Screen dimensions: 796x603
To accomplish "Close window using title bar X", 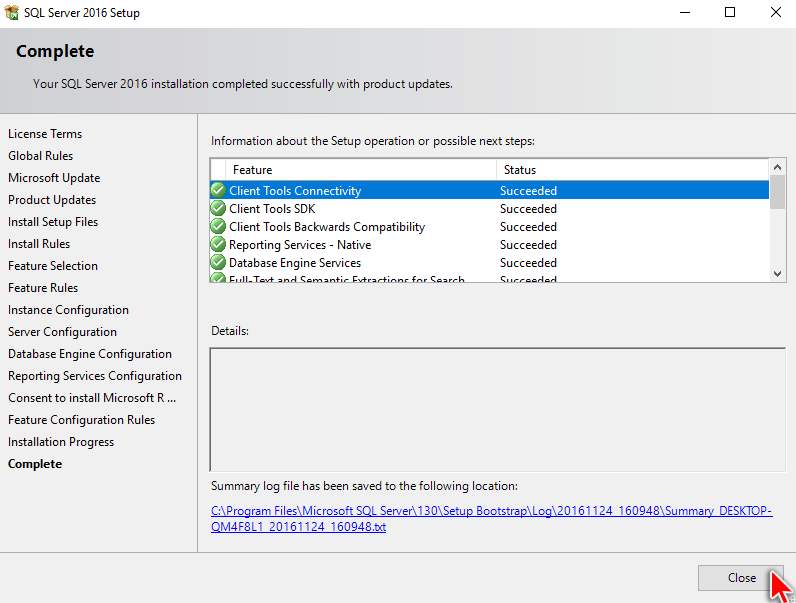I will point(775,12).
